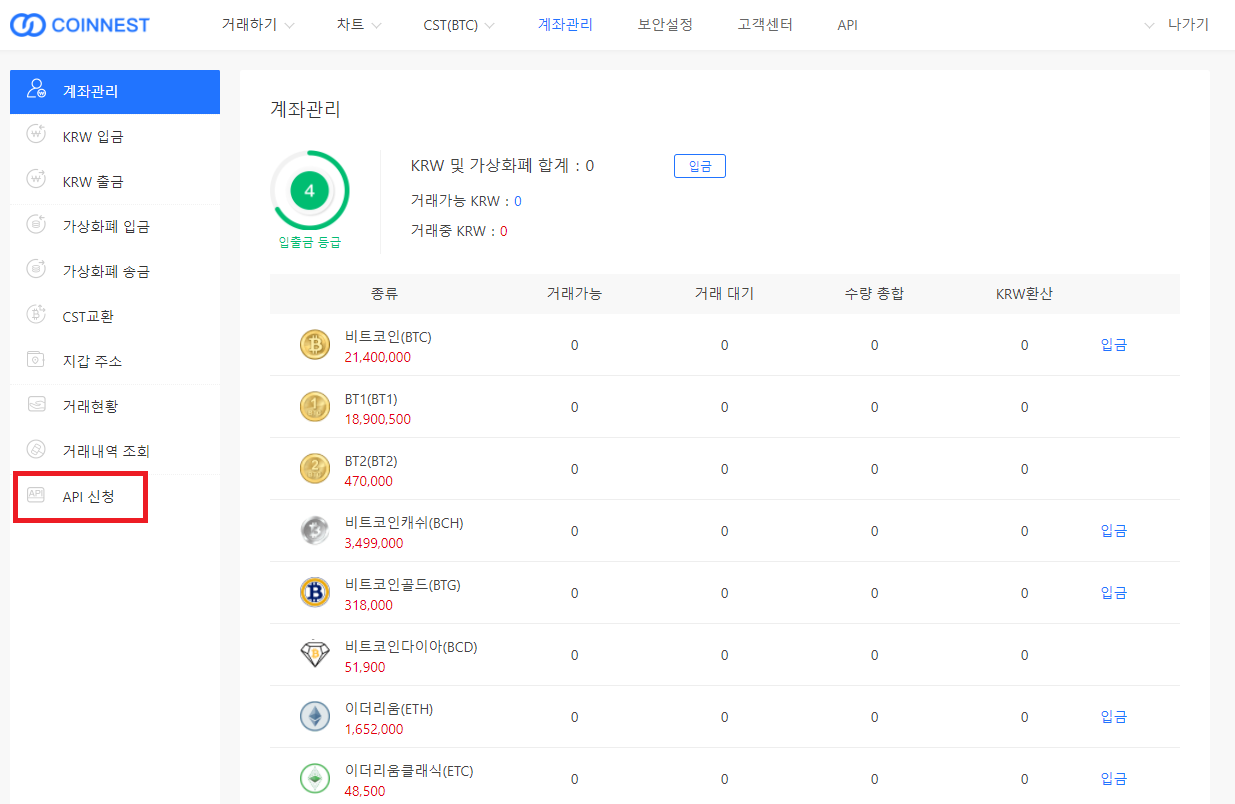Click the 수량 총합 column header
The image size is (1235, 804).
(x=874, y=294)
